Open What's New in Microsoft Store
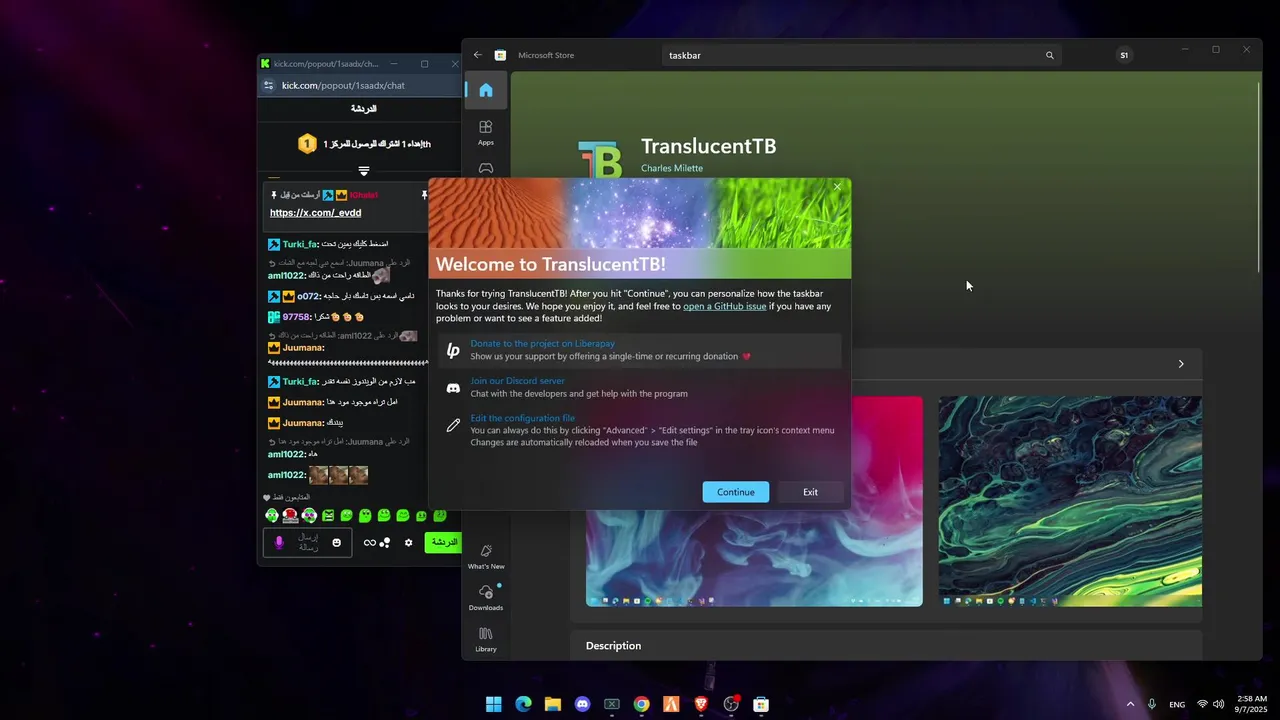 pyautogui.click(x=486, y=557)
